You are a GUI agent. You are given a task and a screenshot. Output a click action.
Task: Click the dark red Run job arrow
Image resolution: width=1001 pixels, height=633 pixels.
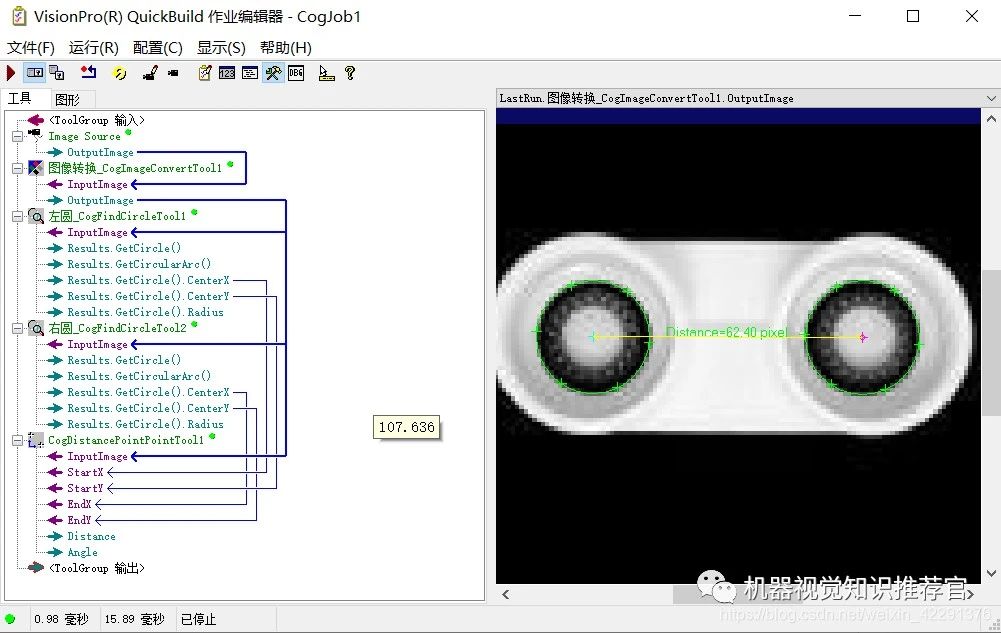11,73
